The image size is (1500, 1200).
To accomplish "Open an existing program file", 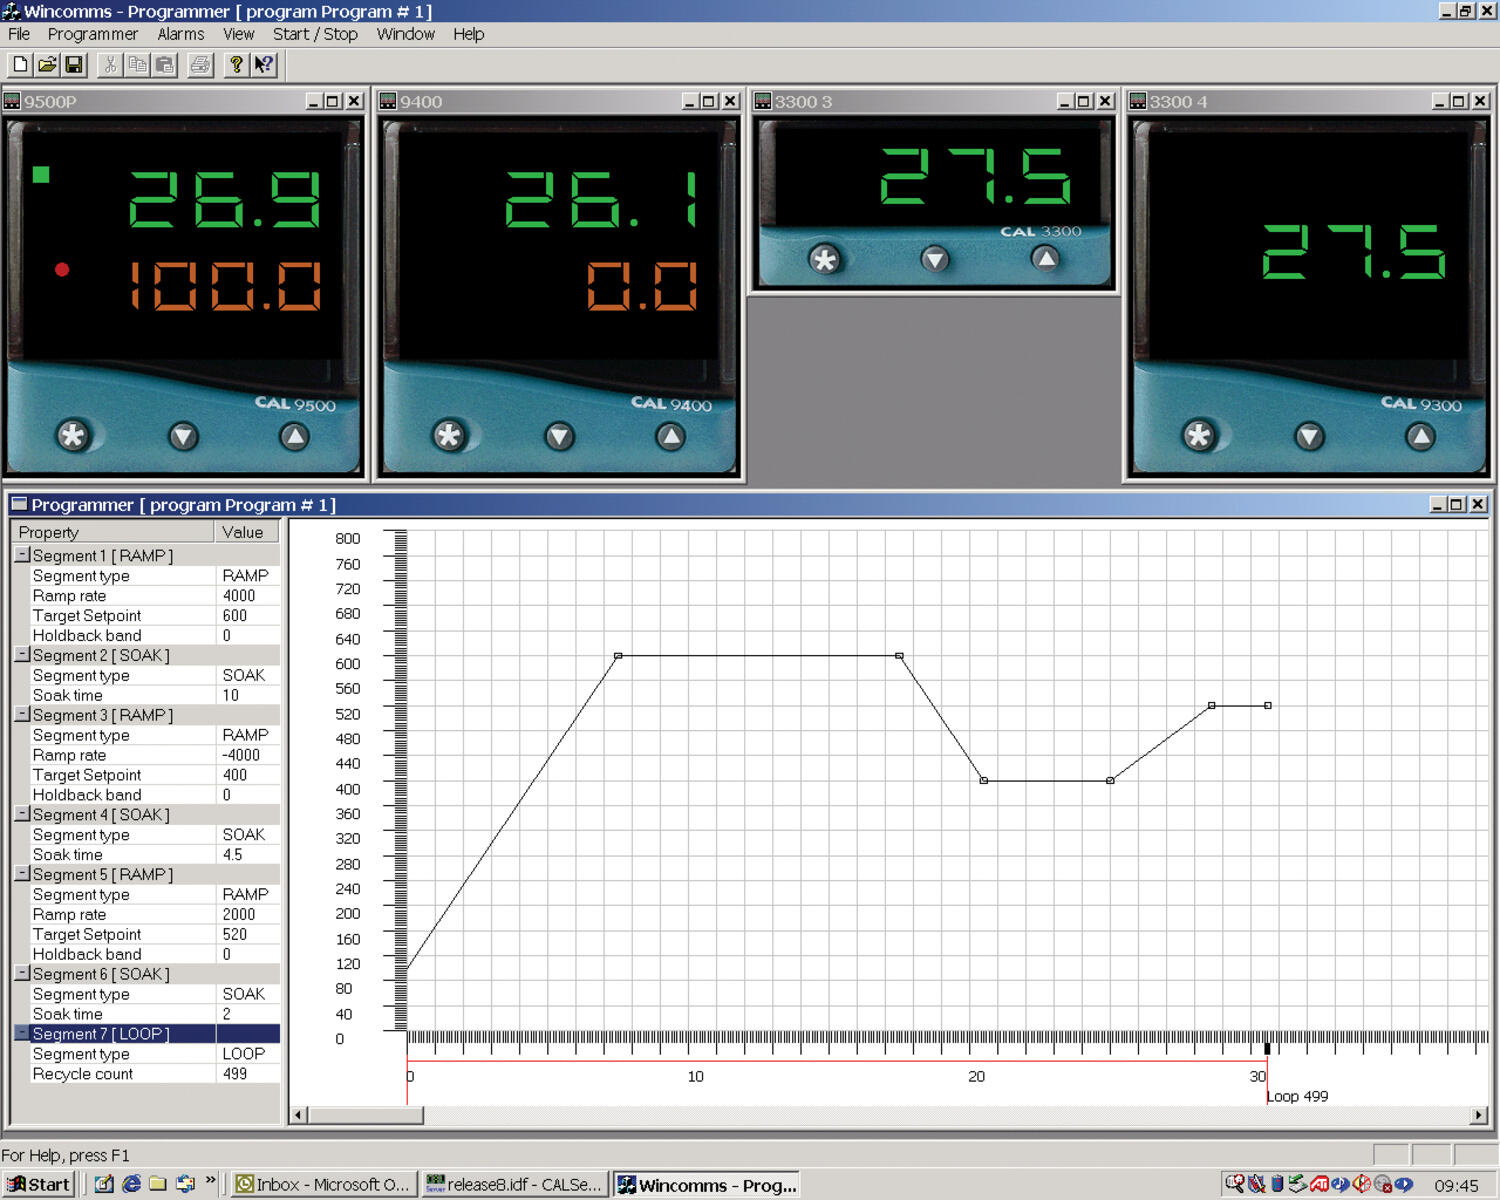I will [x=46, y=65].
